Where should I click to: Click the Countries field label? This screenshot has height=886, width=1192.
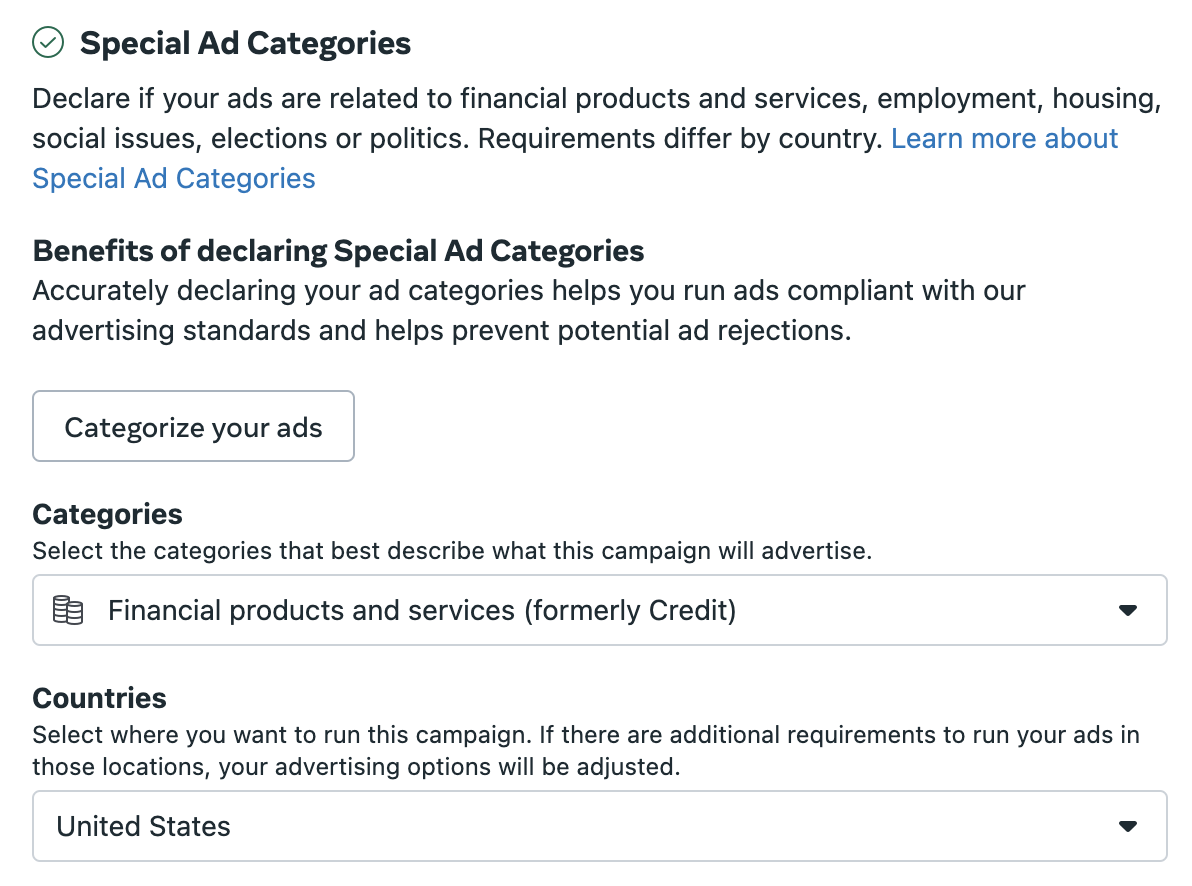tap(100, 698)
